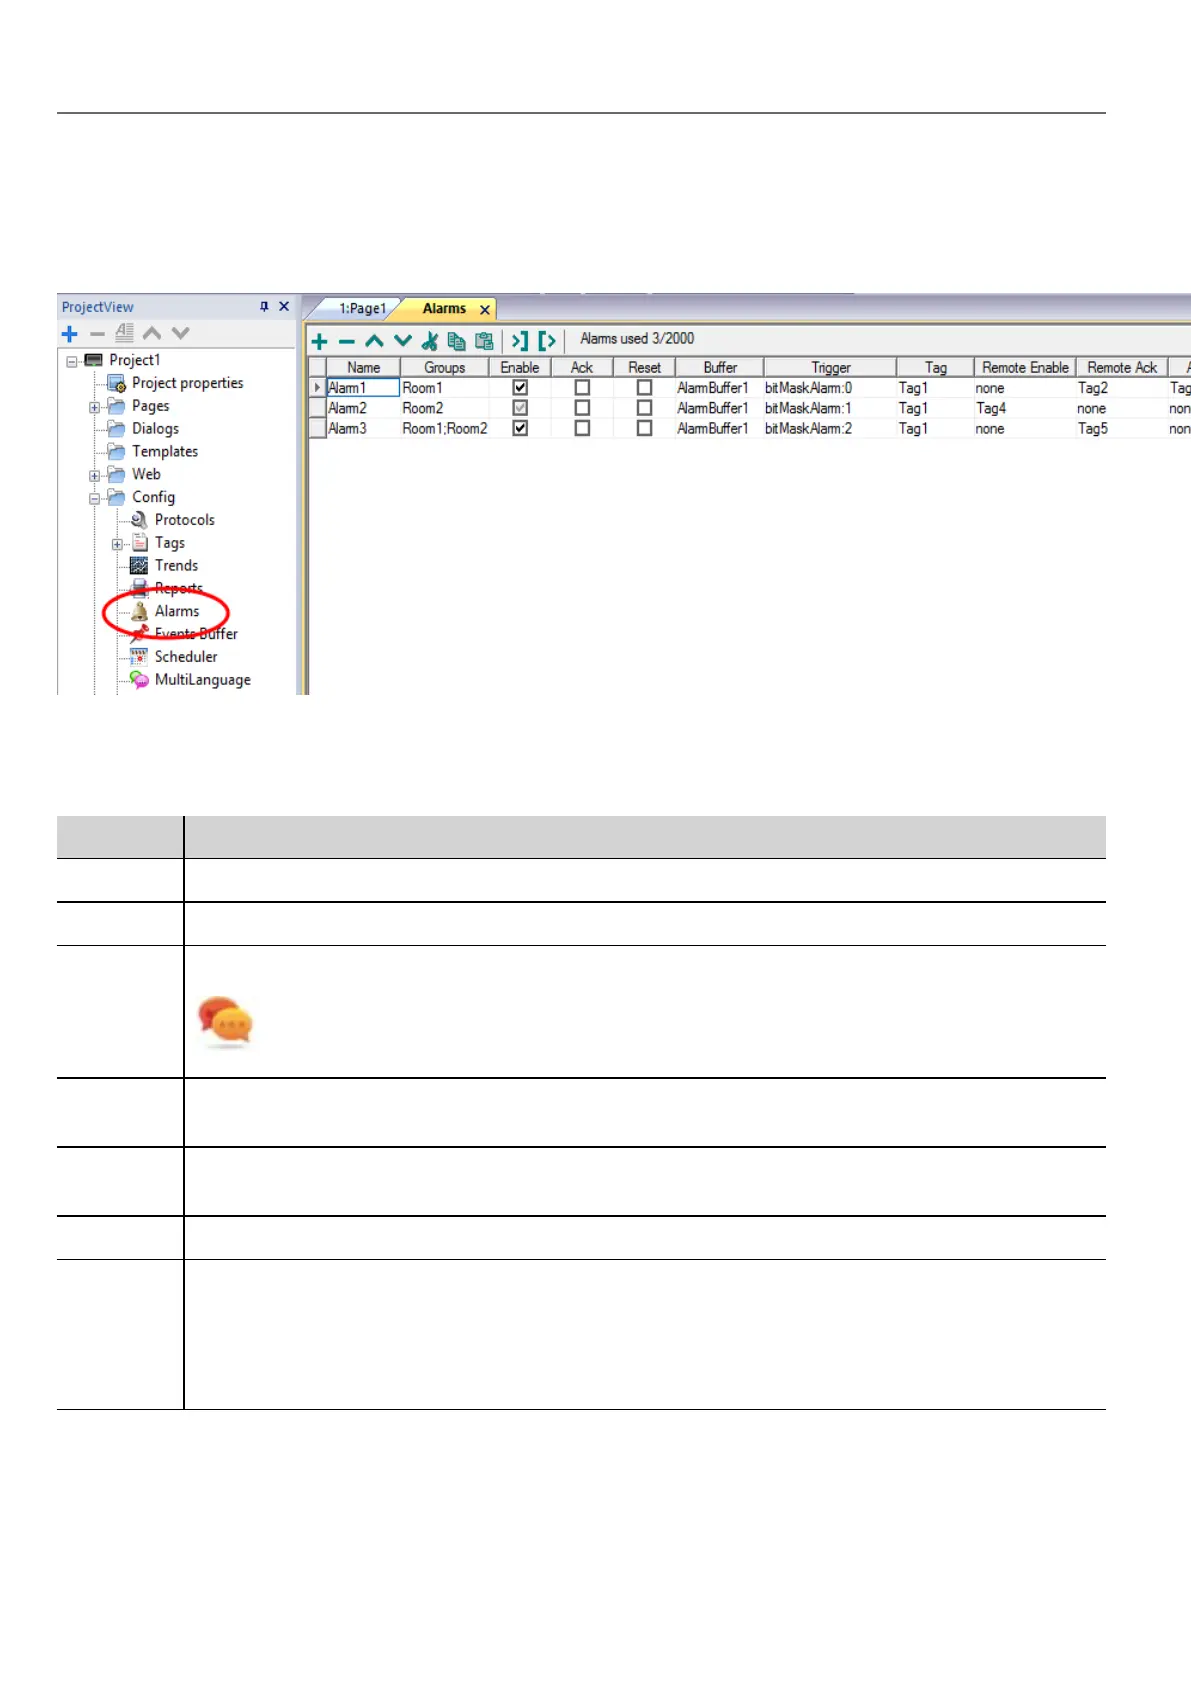This screenshot has height=1684, width=1191.
Task: Click the remove alarm minus icon
Action: pyautogui.click(x=347, y=341)
